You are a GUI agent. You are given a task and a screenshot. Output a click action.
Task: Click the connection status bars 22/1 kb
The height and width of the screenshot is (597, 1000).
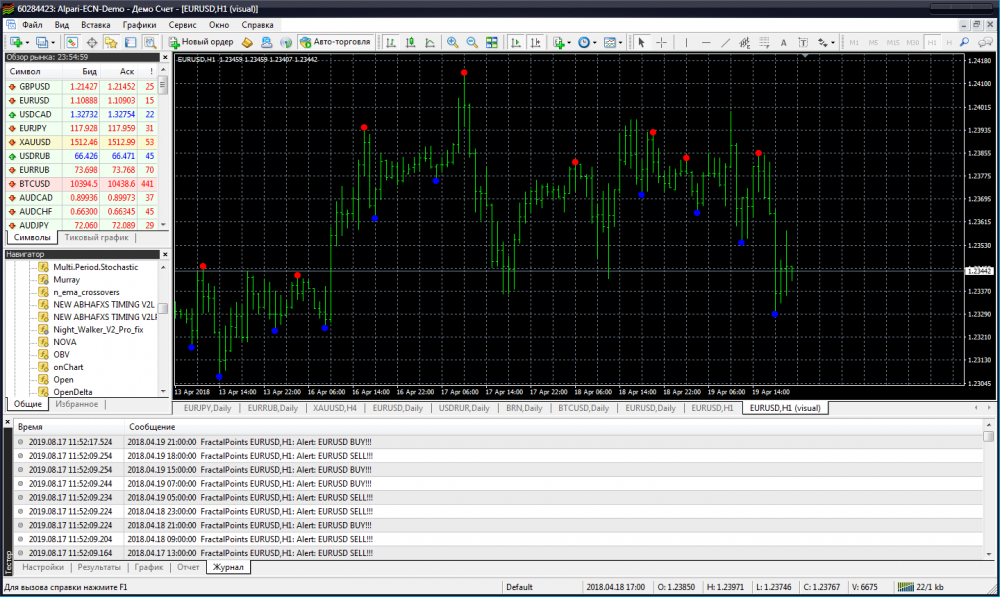click(x=920, y=587)
